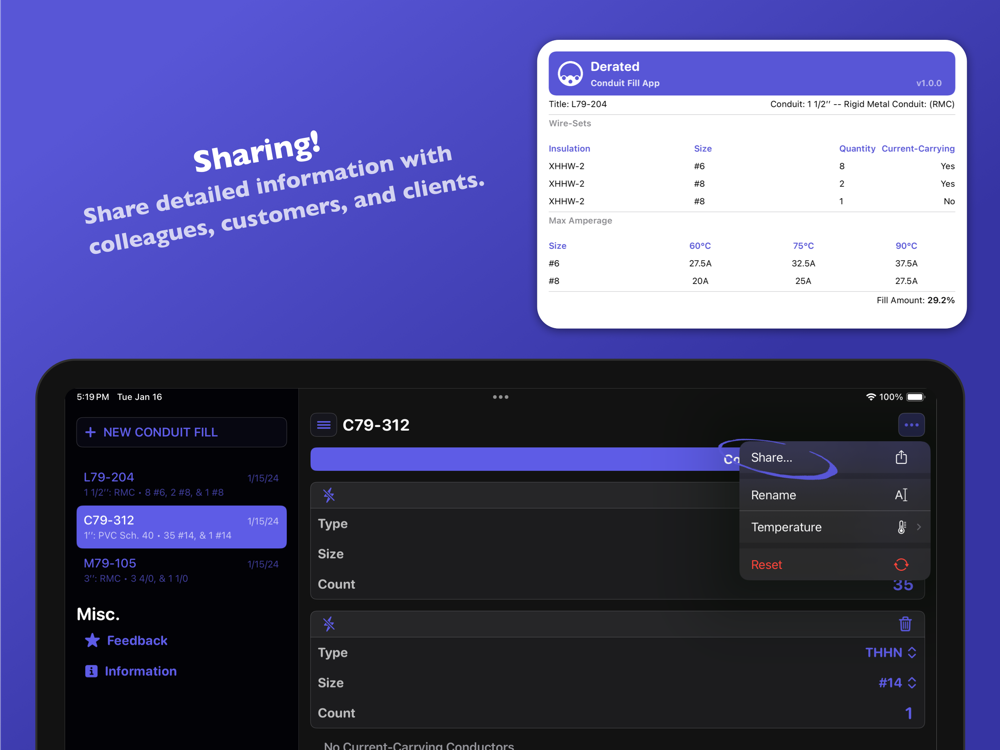Select the M79-105 conduit fill
Screen dimensions: 1000x750
181,570
